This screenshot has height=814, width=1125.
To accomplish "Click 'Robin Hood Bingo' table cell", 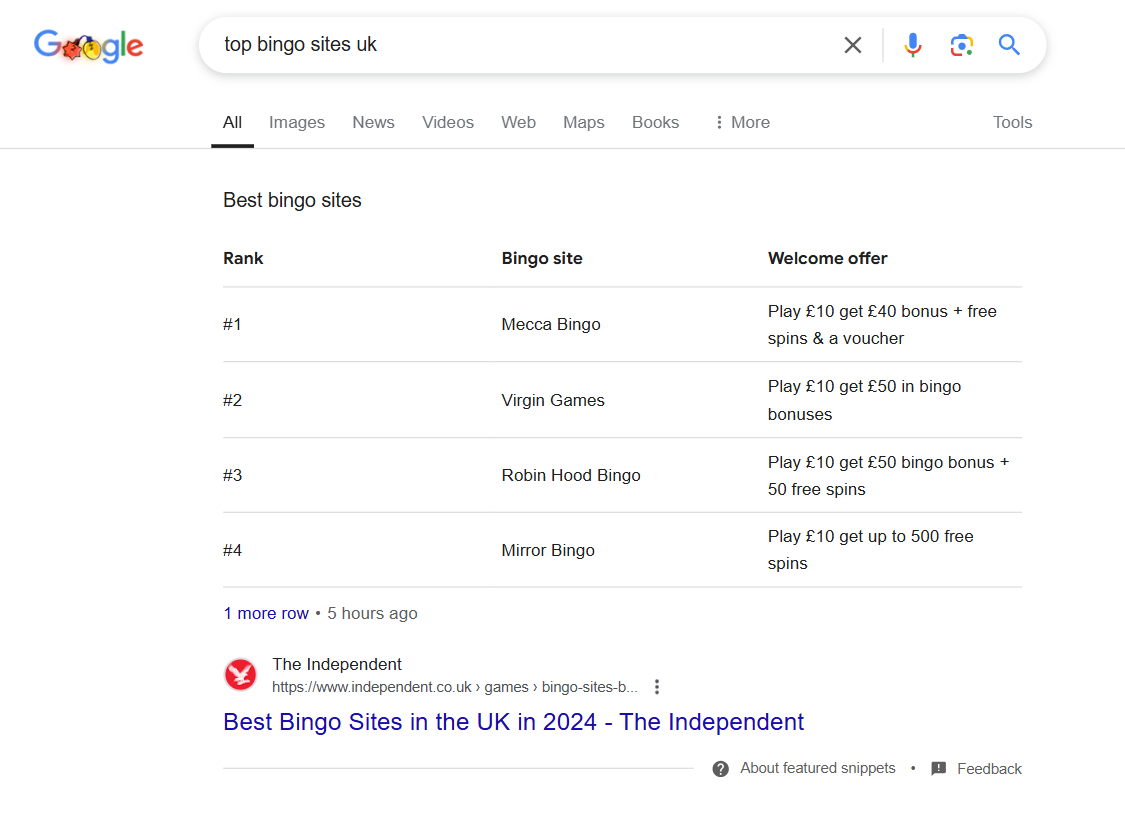I will point(570,475).
